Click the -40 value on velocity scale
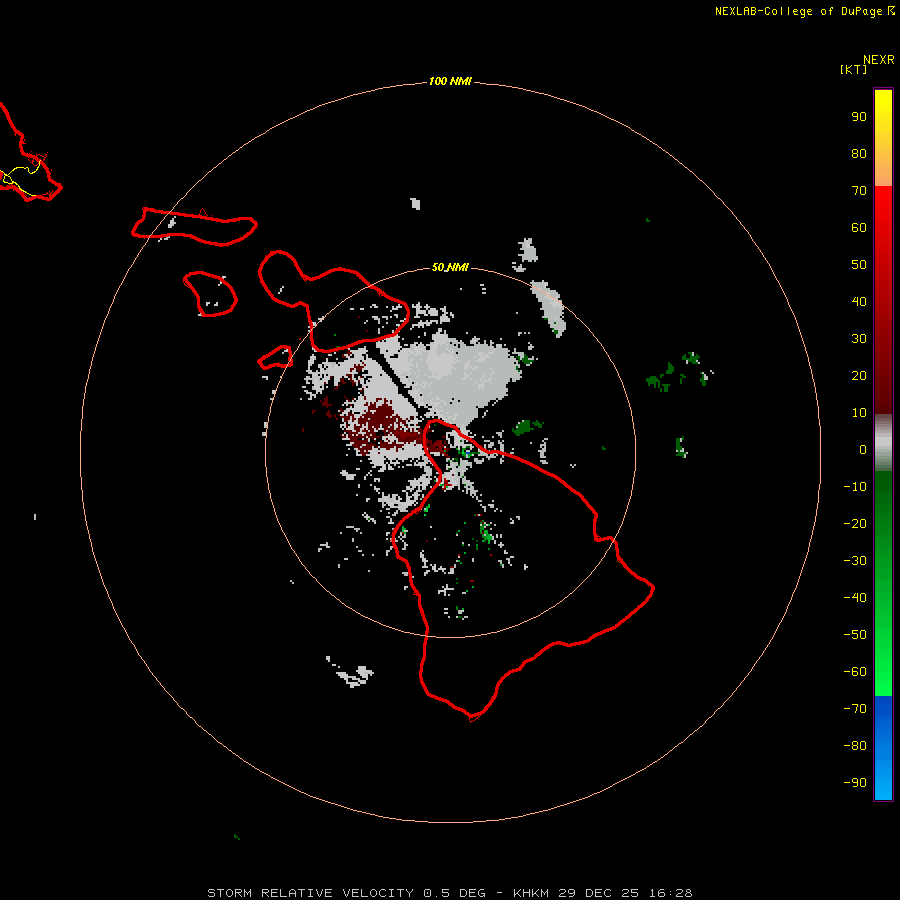Viewport: 900px width, 900px height. tap(855, 598)
